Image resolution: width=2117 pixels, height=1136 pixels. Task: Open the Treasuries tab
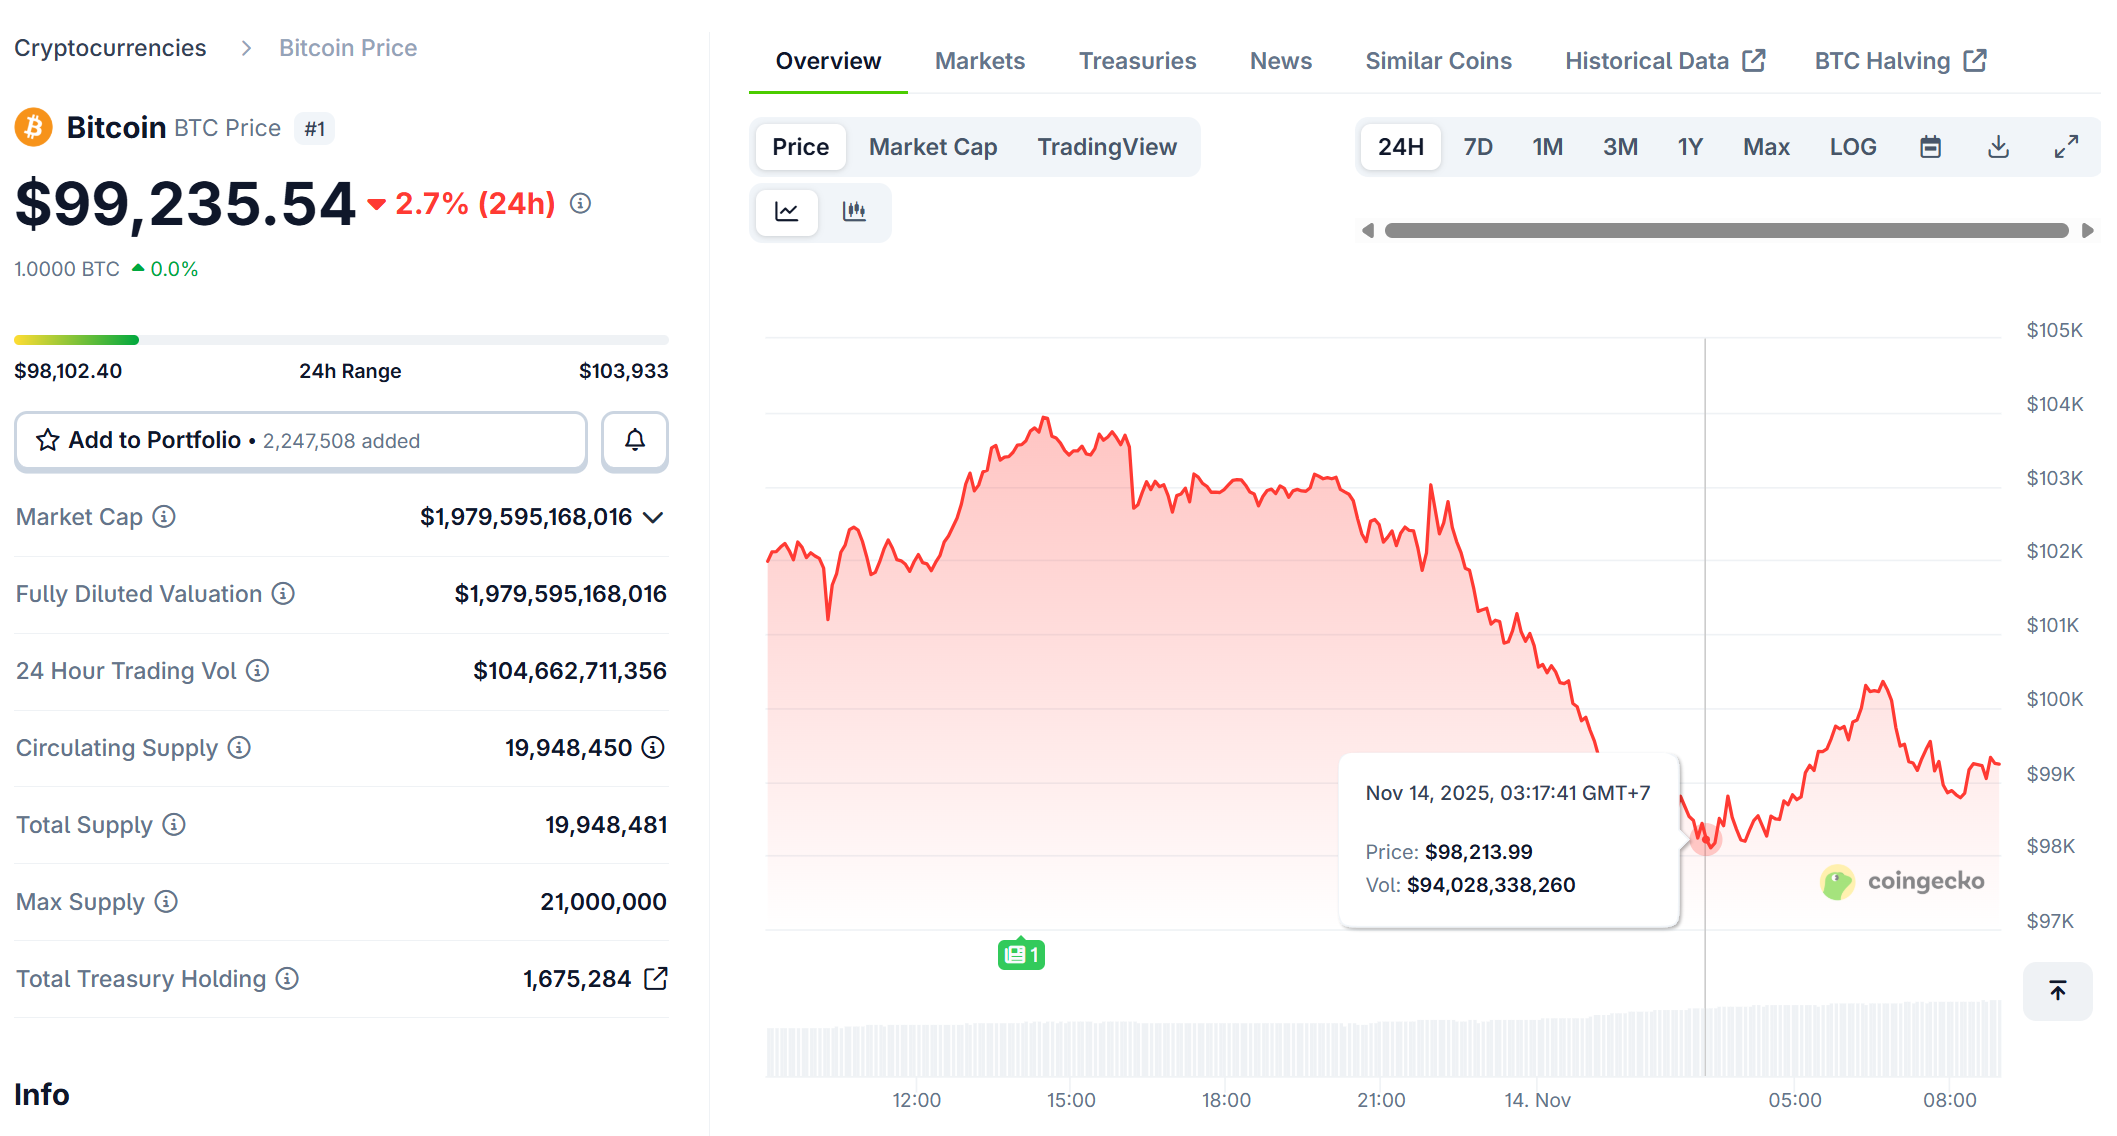pyautogui.click(x=1137, y=60)
